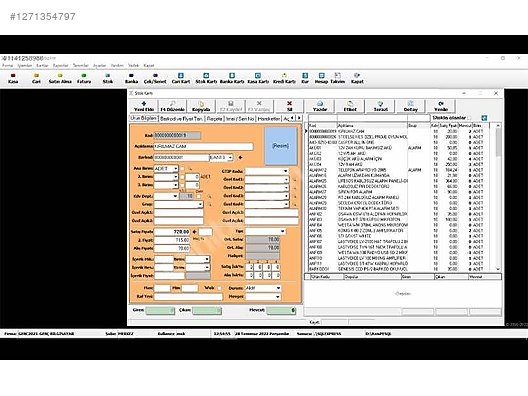Click the Etiket label button
Viewport: 528px width, 396px height.
pos(350,106)
